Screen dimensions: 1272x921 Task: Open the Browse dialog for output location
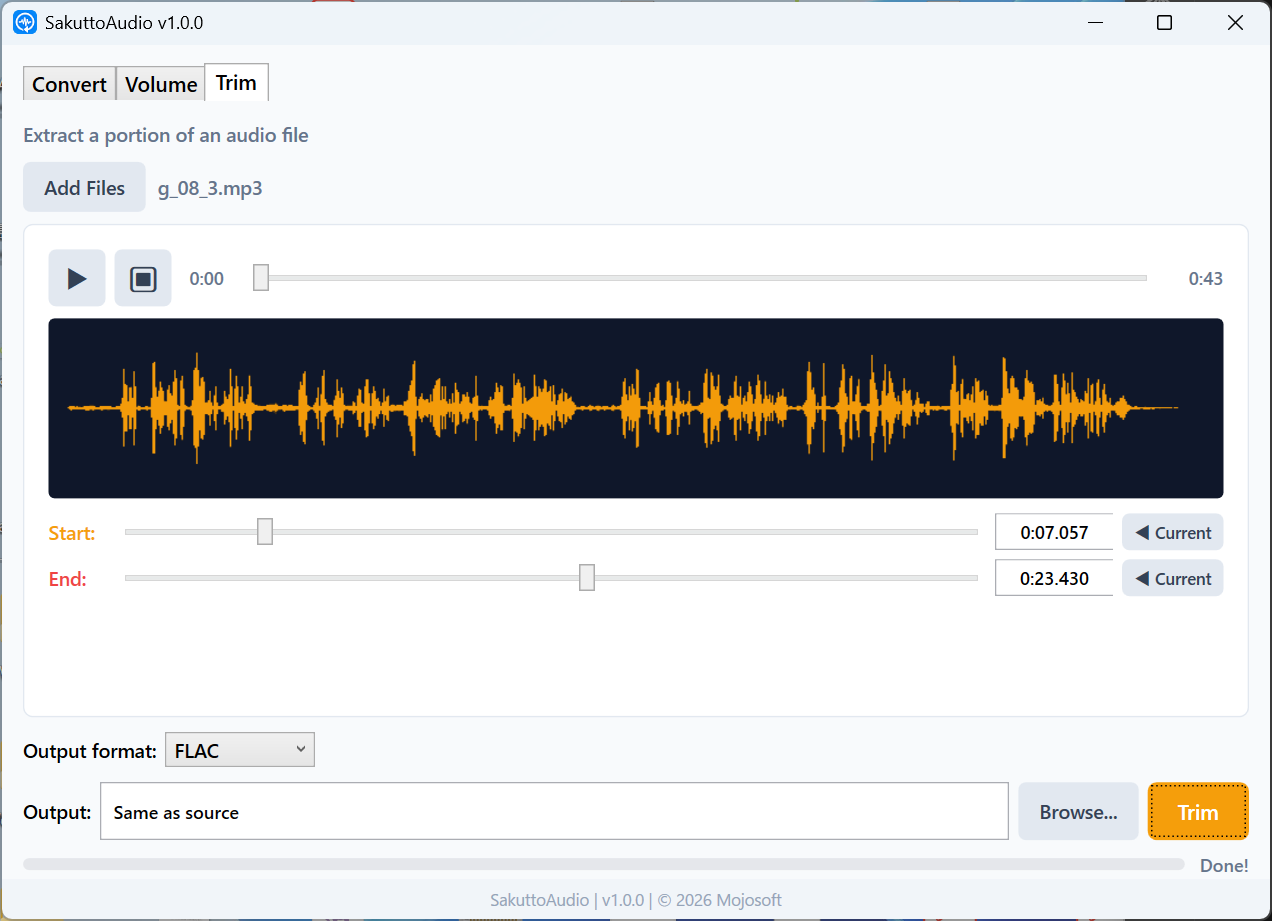tap(1078, 811)
